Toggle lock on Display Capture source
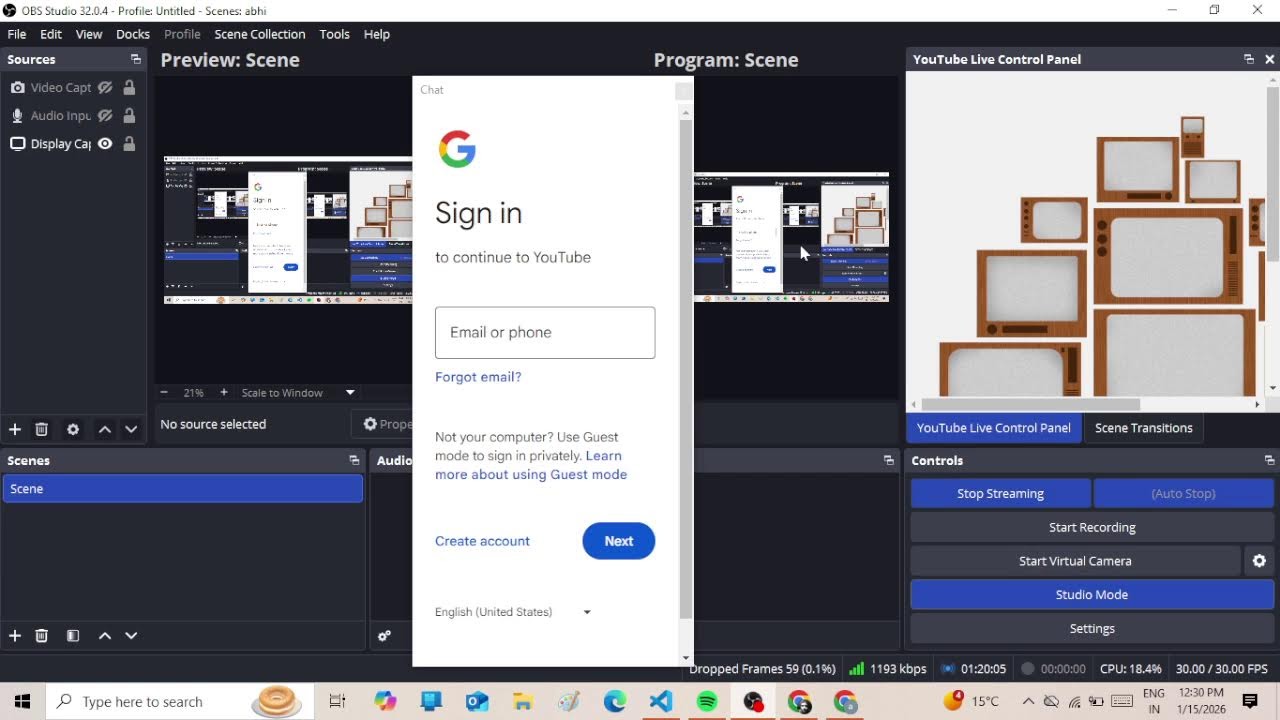The height and width of the screenshot is (720, 1280). 129,144
